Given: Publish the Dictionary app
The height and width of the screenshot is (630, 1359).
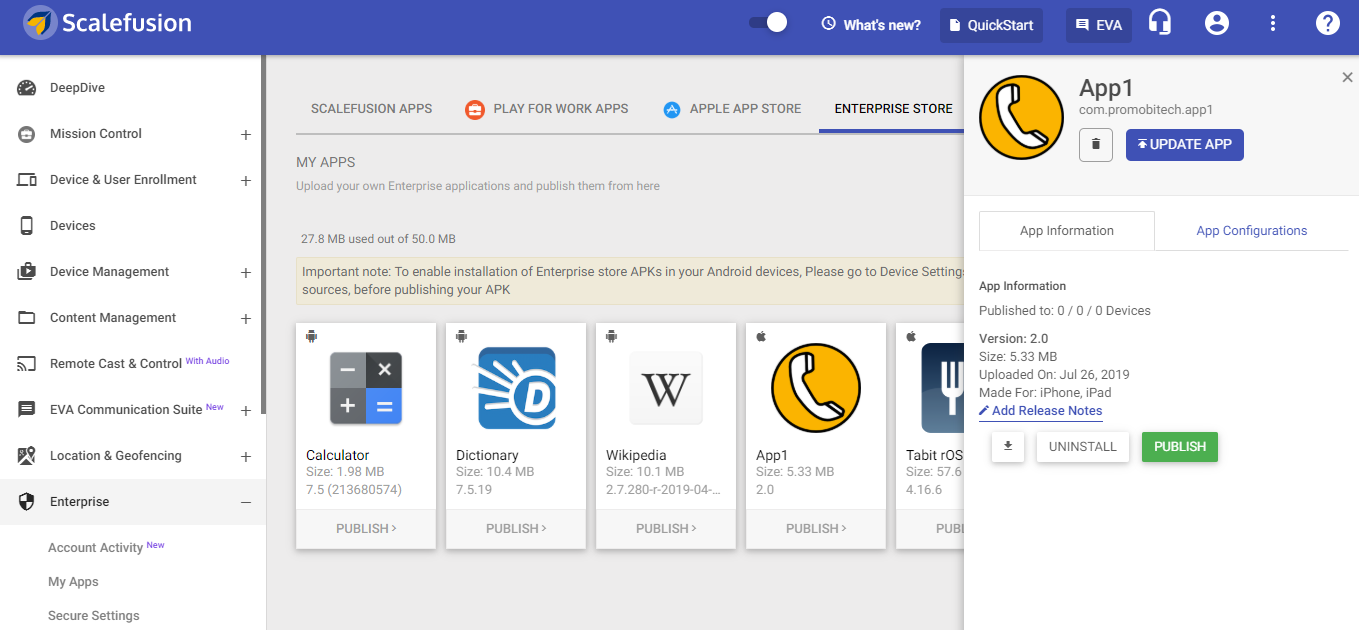Looking at the screenshot, I should click(516, 529).
